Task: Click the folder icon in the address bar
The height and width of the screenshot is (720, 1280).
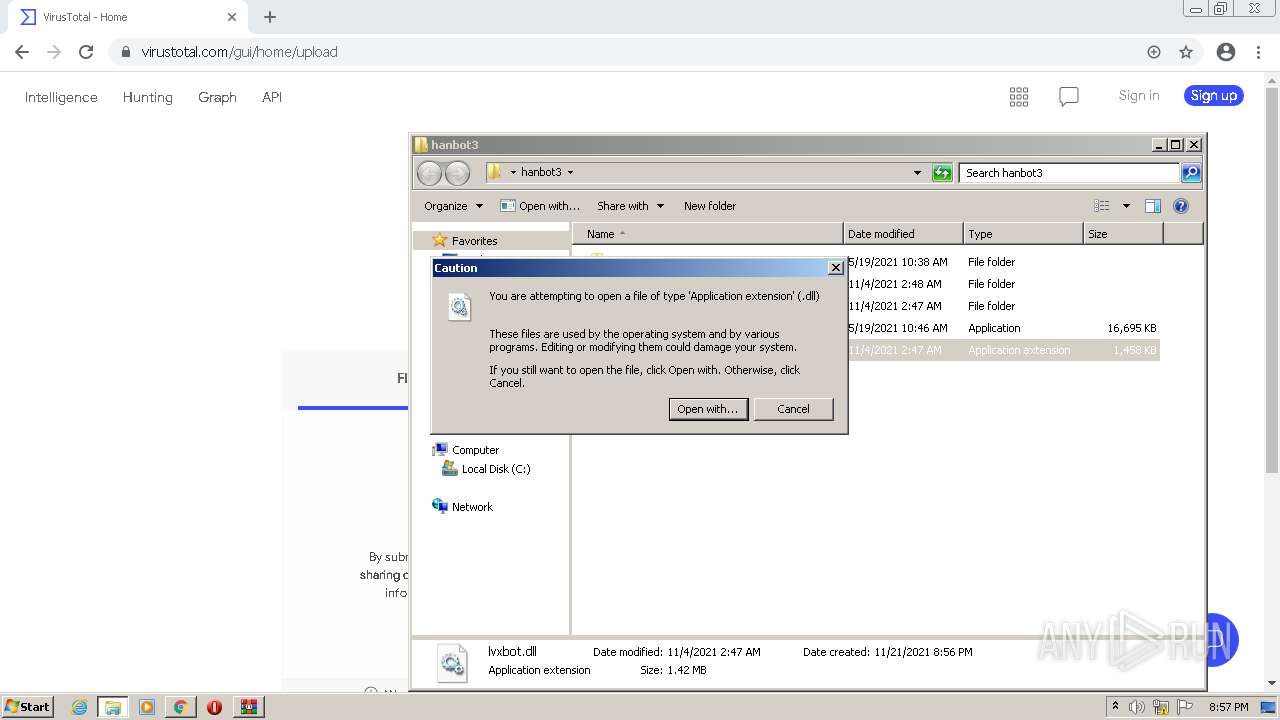Action: 494,172
